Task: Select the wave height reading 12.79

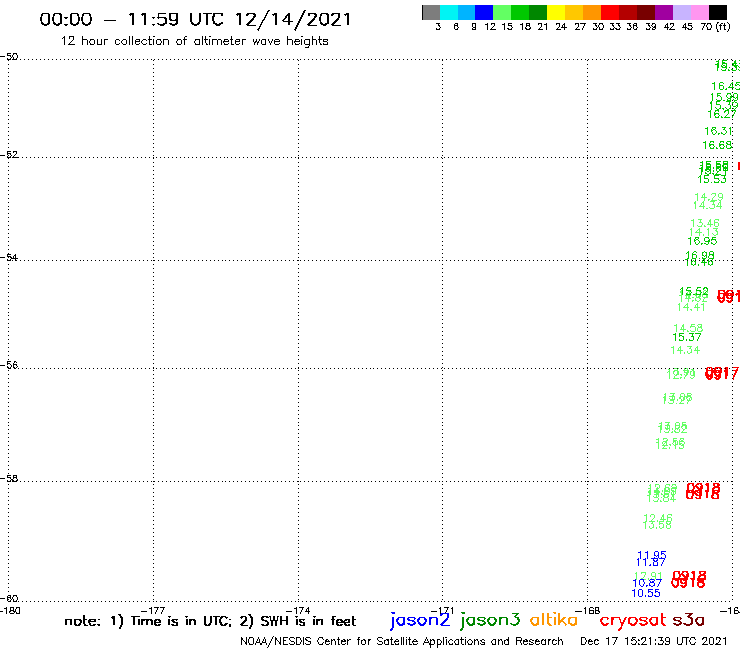Action: pyautogui.click(x=681, y=374)
